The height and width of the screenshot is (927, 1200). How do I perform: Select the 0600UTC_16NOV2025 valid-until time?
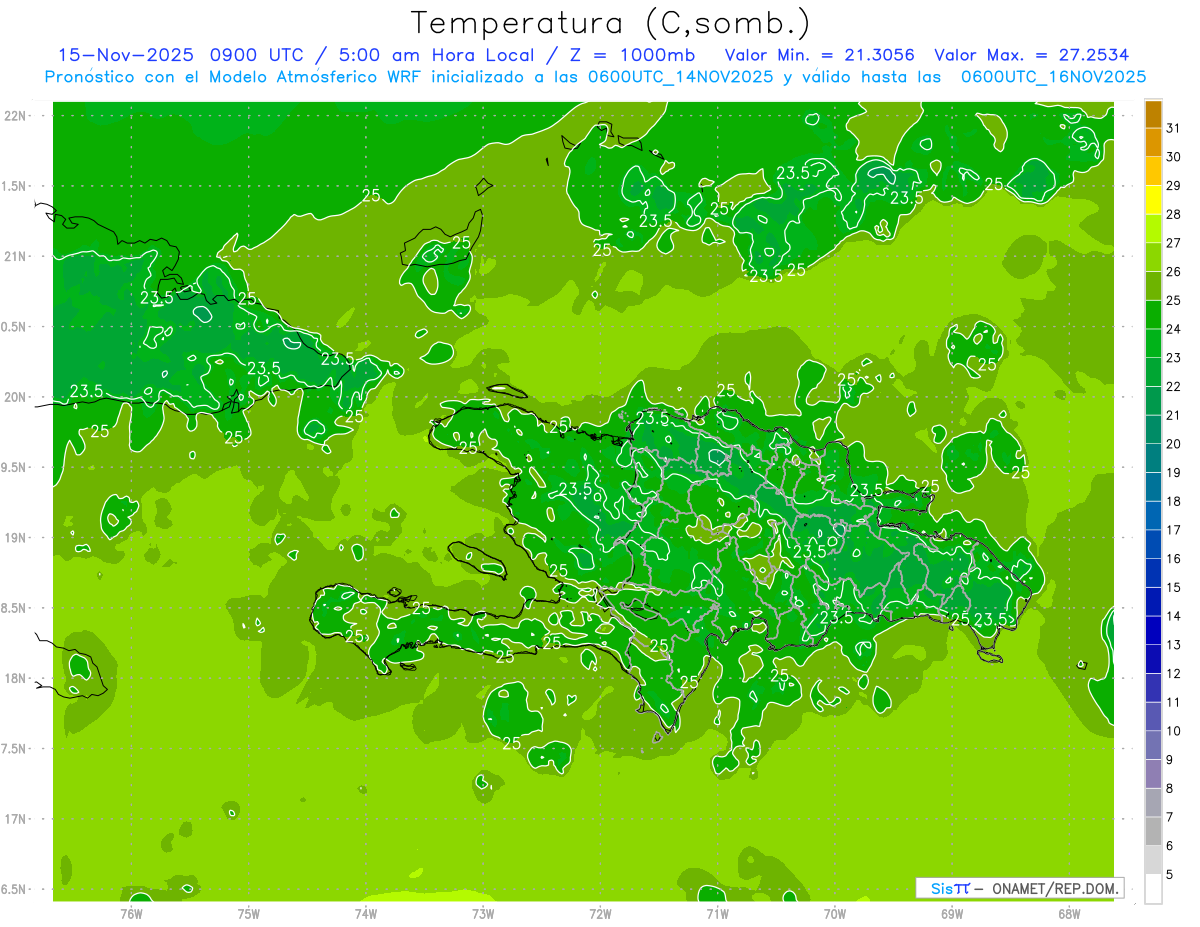click(1053, 77)
